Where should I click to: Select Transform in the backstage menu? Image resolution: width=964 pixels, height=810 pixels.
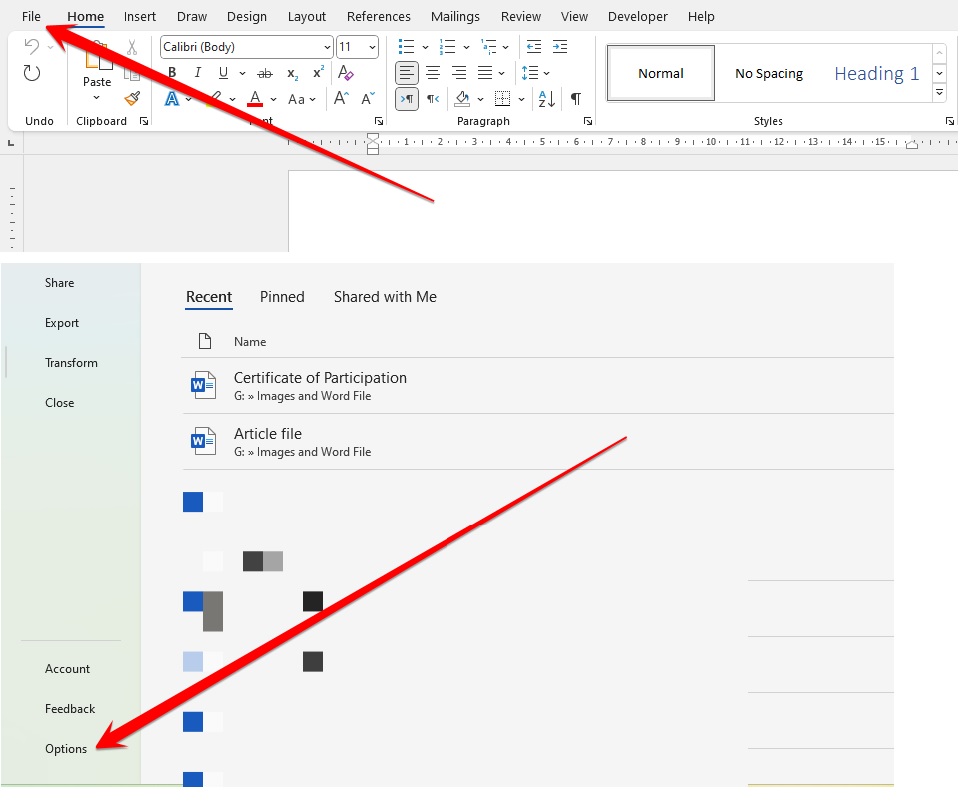(71, 363)
